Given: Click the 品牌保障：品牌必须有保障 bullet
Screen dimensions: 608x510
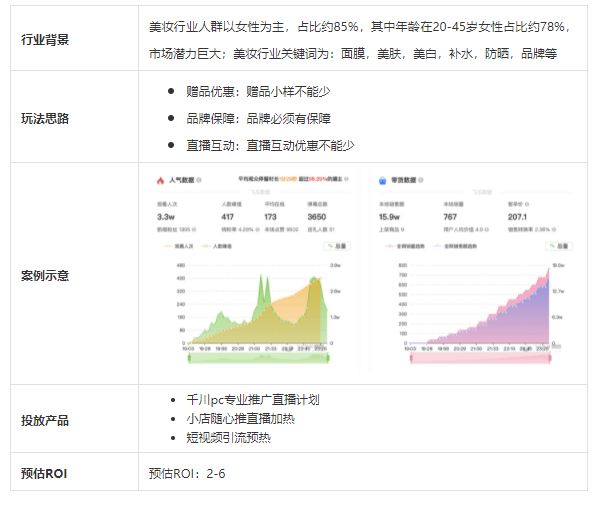Looking at the screenshot, I should 258,118.
